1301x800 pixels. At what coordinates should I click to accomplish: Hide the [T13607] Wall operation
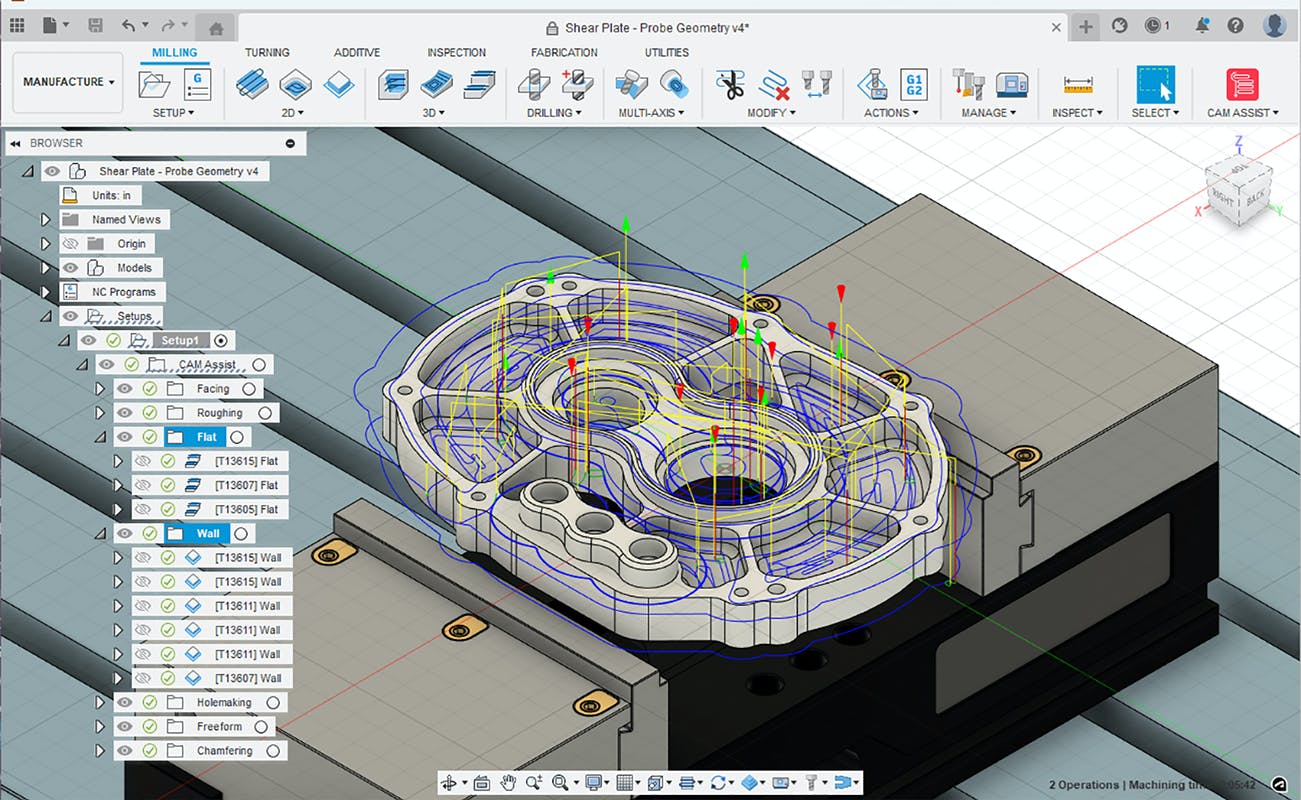point(141,678)
